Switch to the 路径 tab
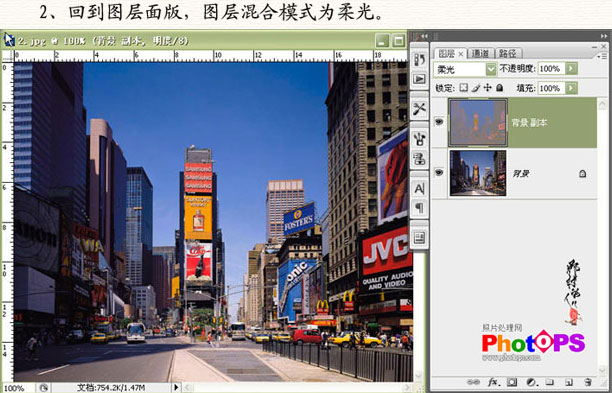Viewport: 612px width, 393px height. (507, 53)
